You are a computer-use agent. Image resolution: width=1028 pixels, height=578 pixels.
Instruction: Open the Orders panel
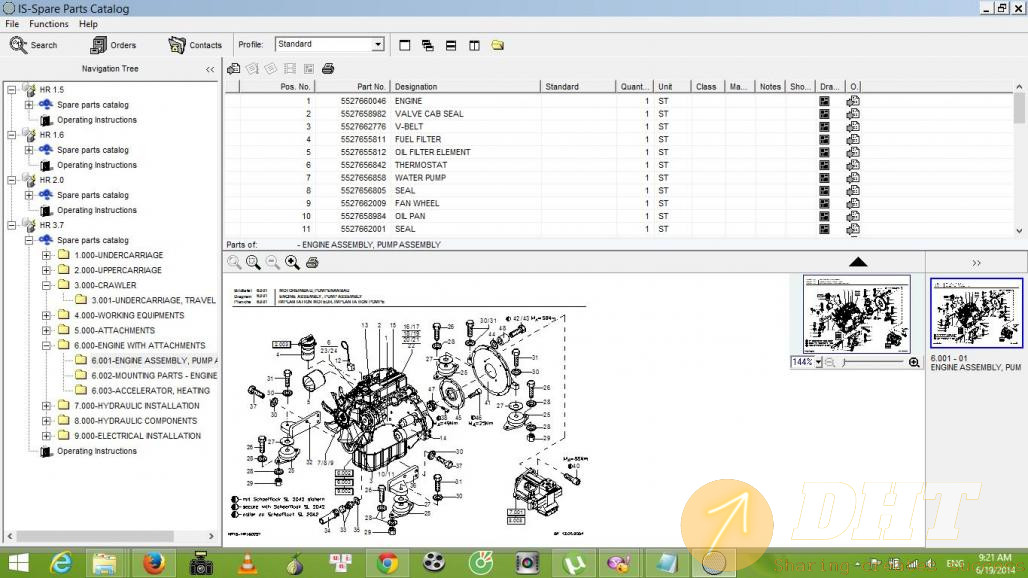click(112, 45)
